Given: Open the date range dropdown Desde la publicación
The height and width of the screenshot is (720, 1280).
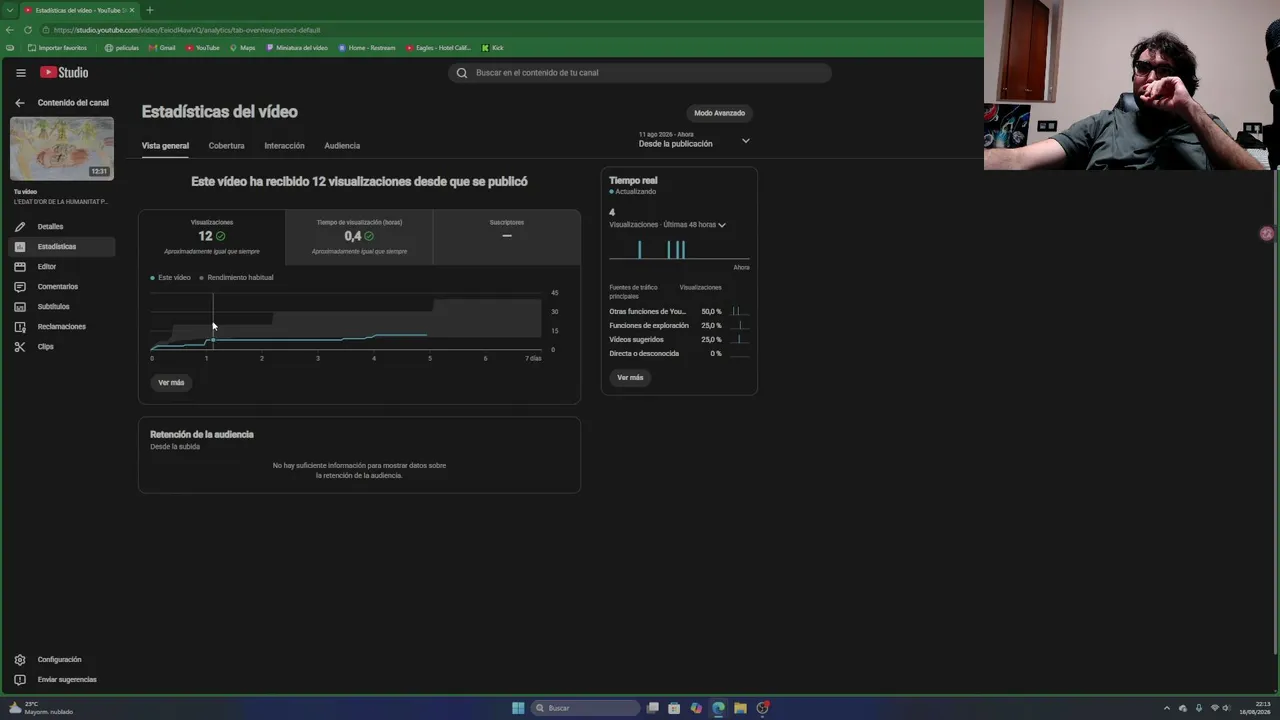Looking at the screenshot, I should click(694, 140).
